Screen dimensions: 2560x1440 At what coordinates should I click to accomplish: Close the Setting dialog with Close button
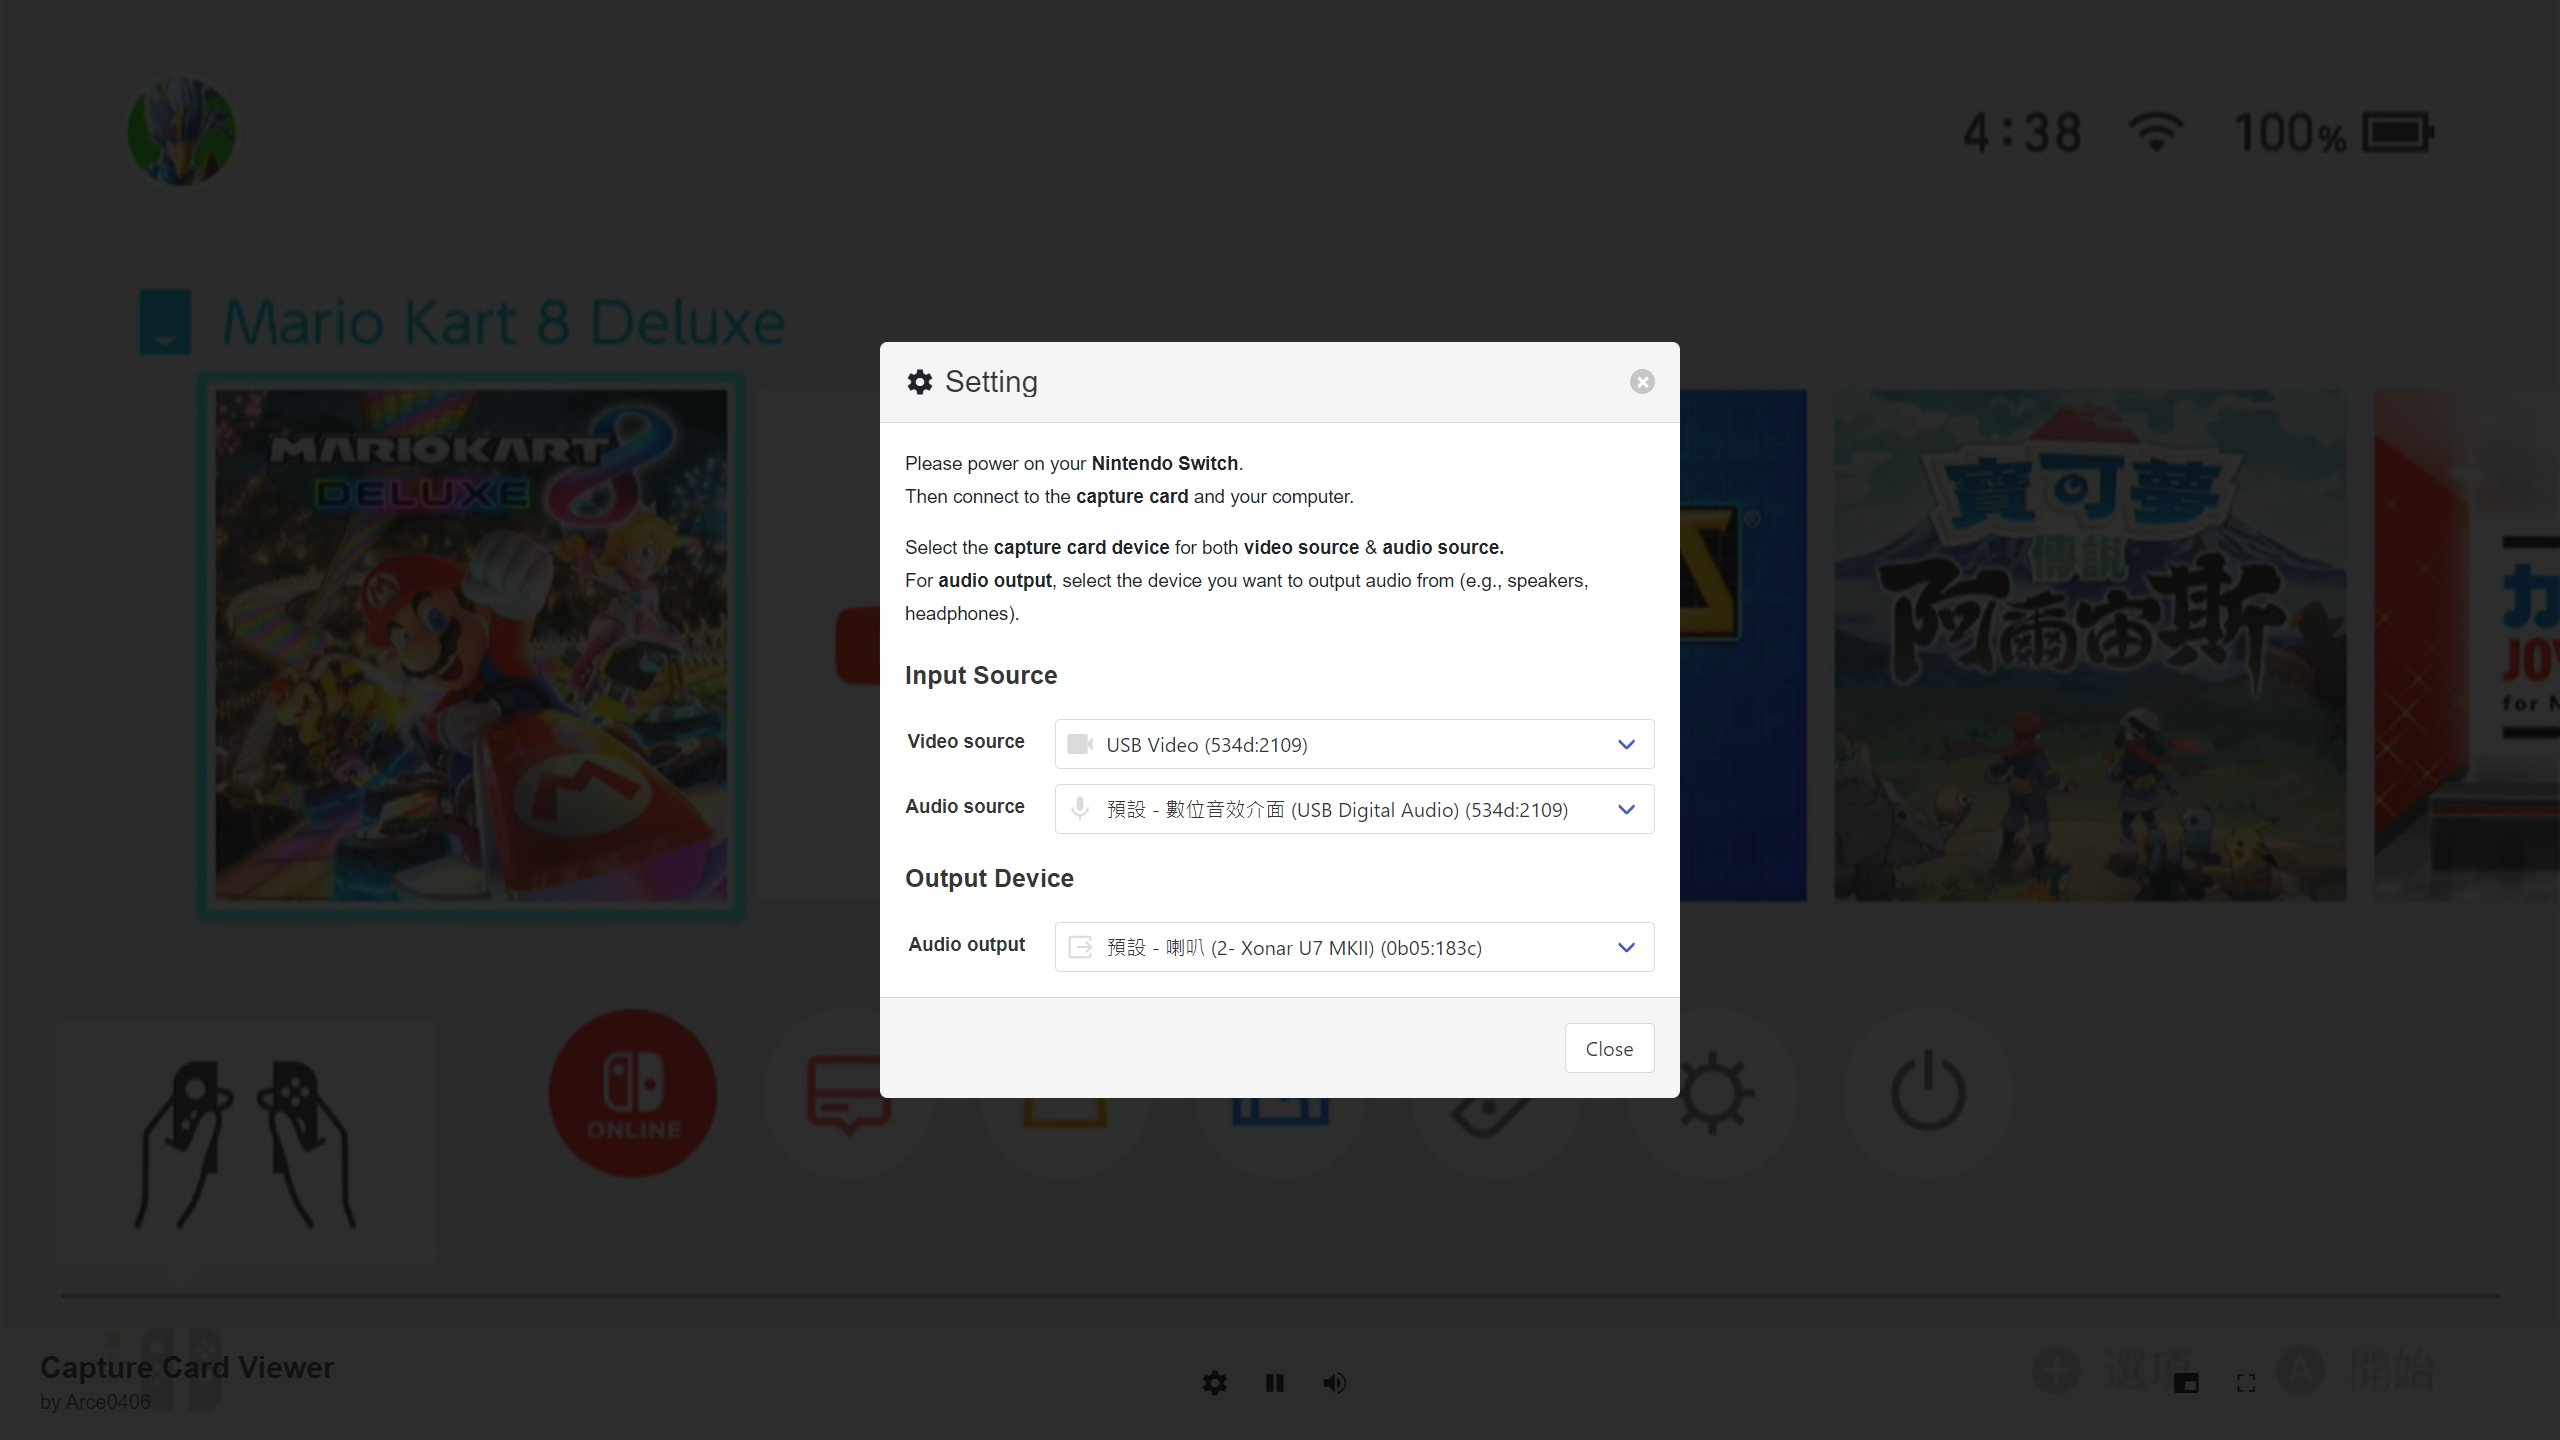pos(1609,1048)
